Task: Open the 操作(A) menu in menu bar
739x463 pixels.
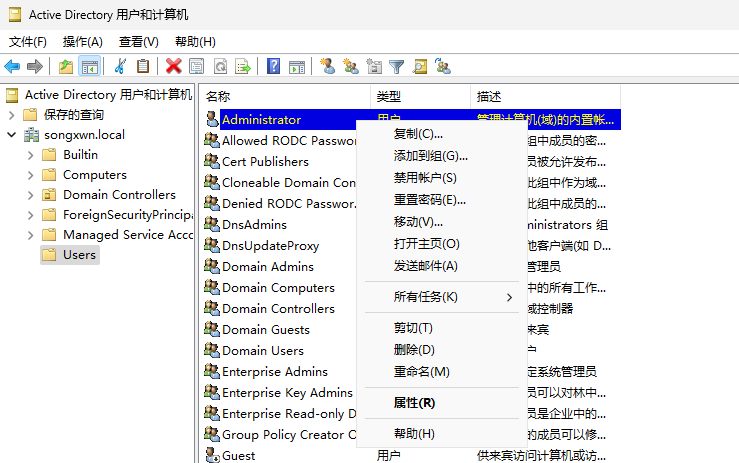Action: click(83, 42)
